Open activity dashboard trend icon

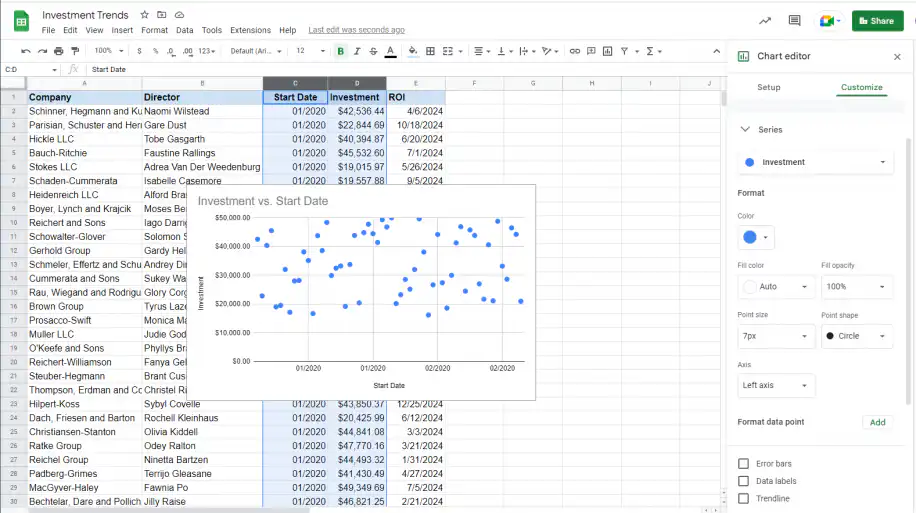(765, 20)
